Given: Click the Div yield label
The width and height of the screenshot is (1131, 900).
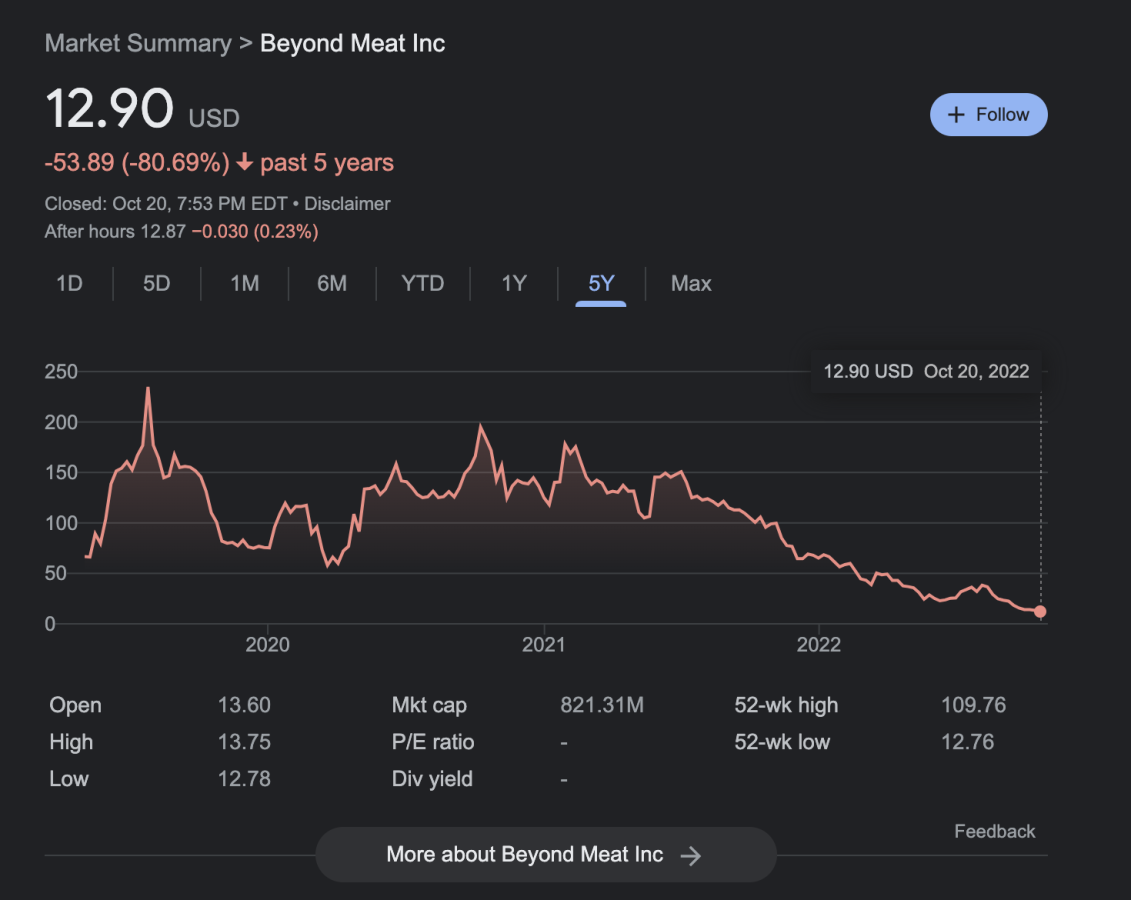Looking at the screenshot, I should (x=432, y=779).
